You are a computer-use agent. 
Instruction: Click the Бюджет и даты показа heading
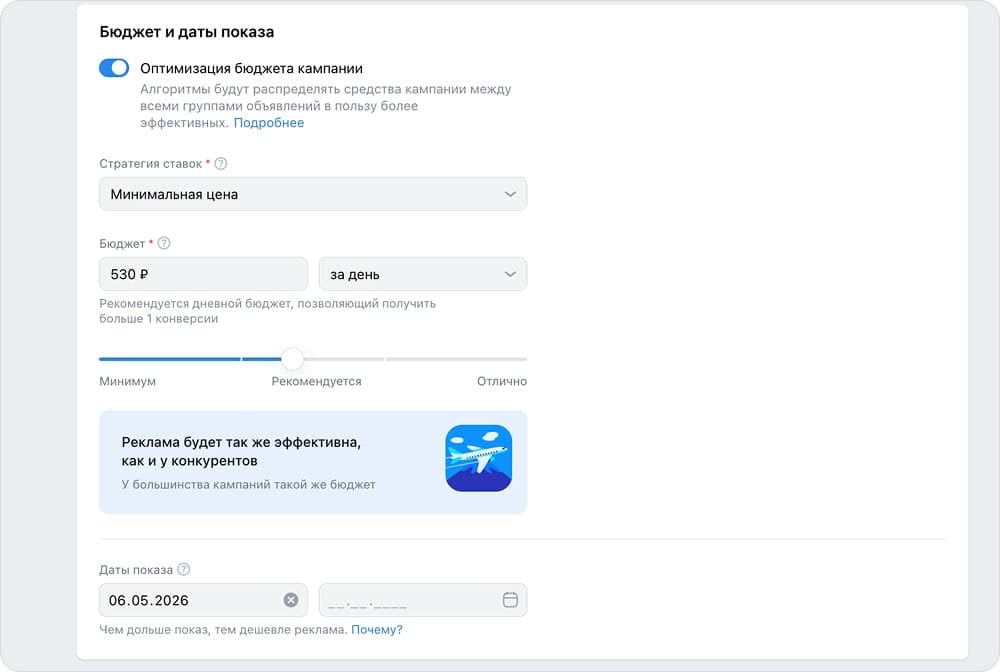coord(187,32)
